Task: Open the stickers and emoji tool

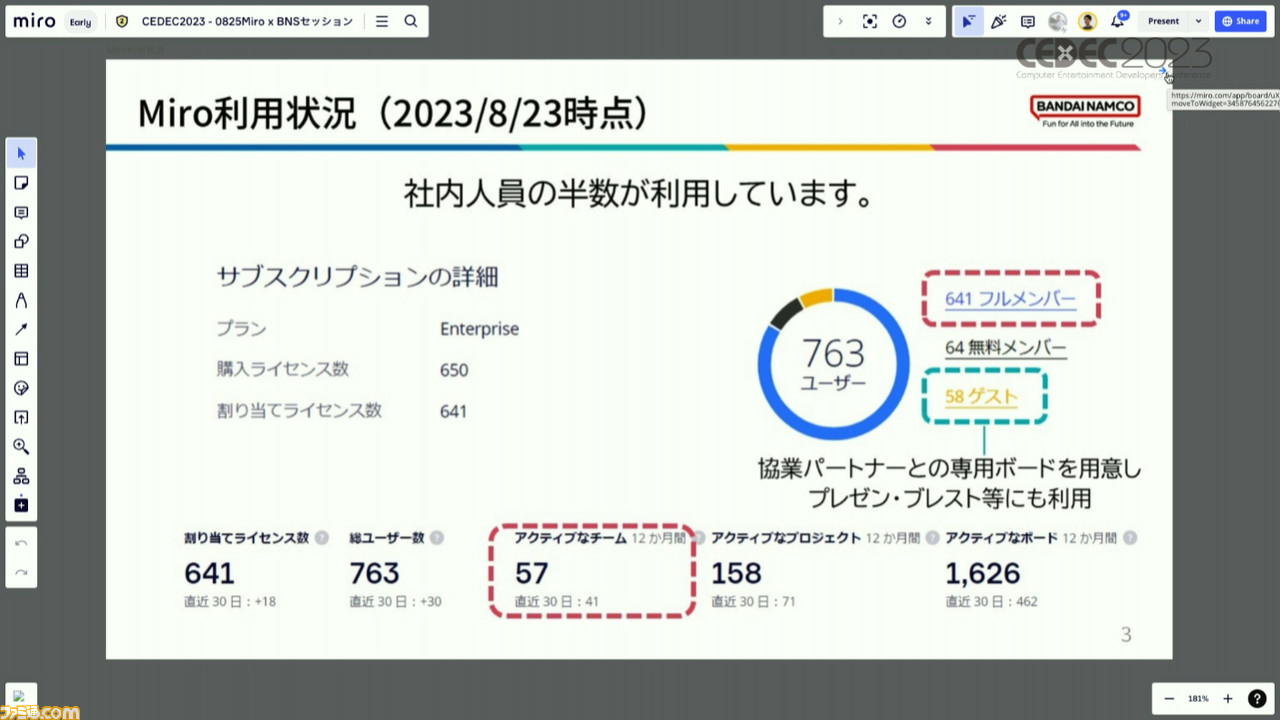Action: point(21,388)
